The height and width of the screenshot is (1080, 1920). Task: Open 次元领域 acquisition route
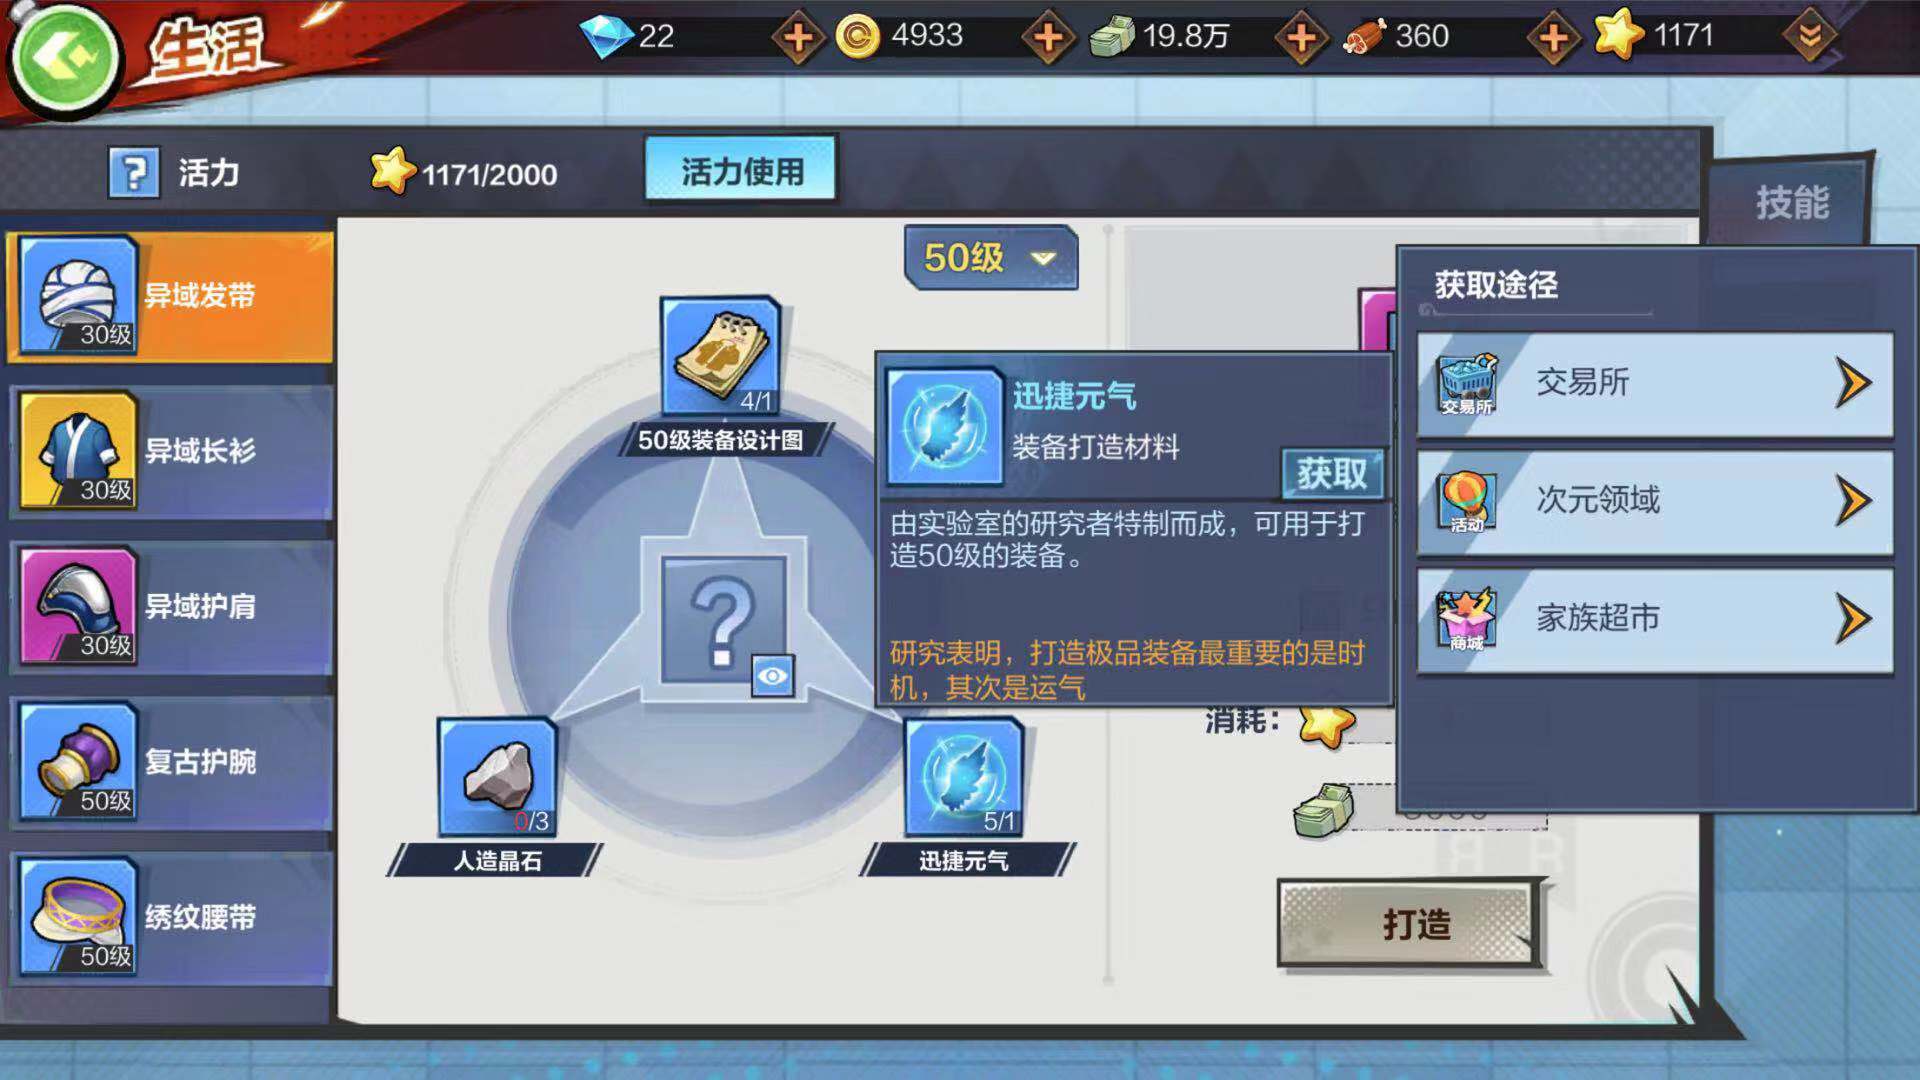1655,501
